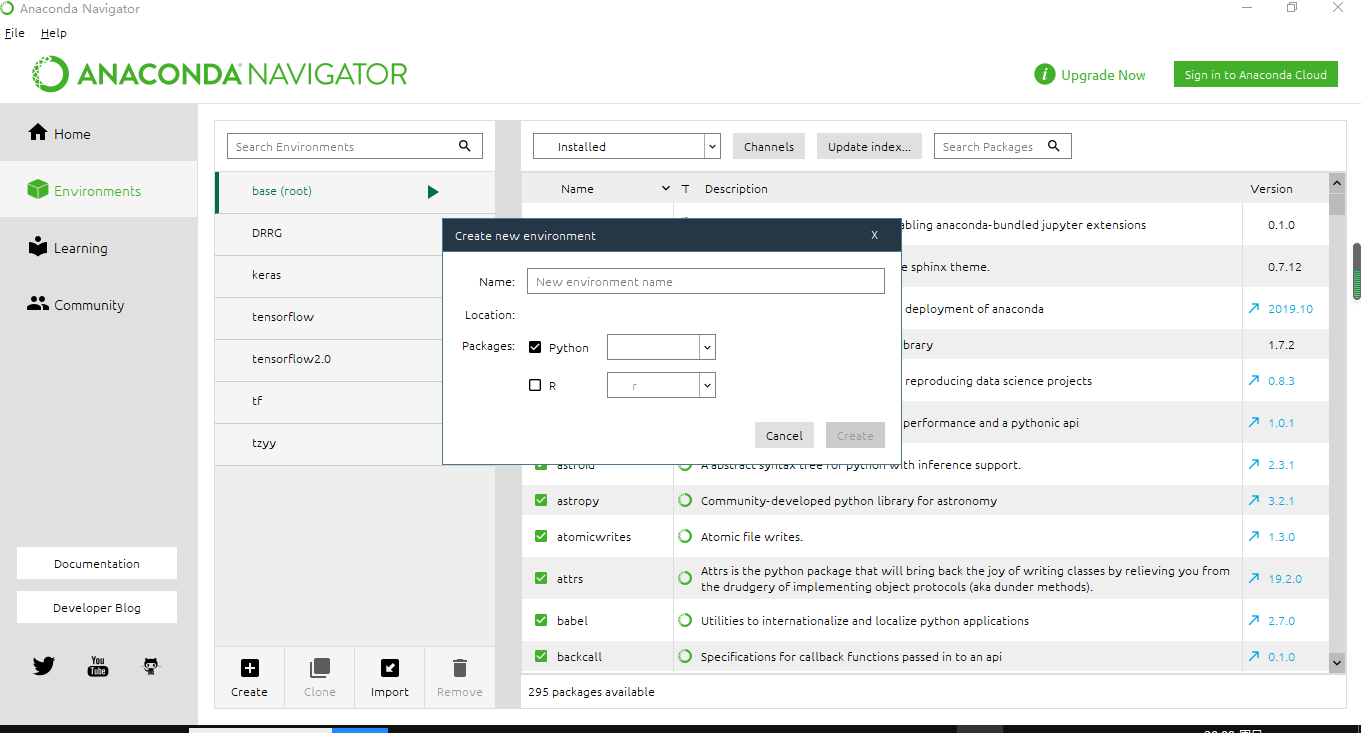1361x733 pixels.
Task: Close the Create new environment dialog
Action: pyautogui.click(x=874, y=236)
